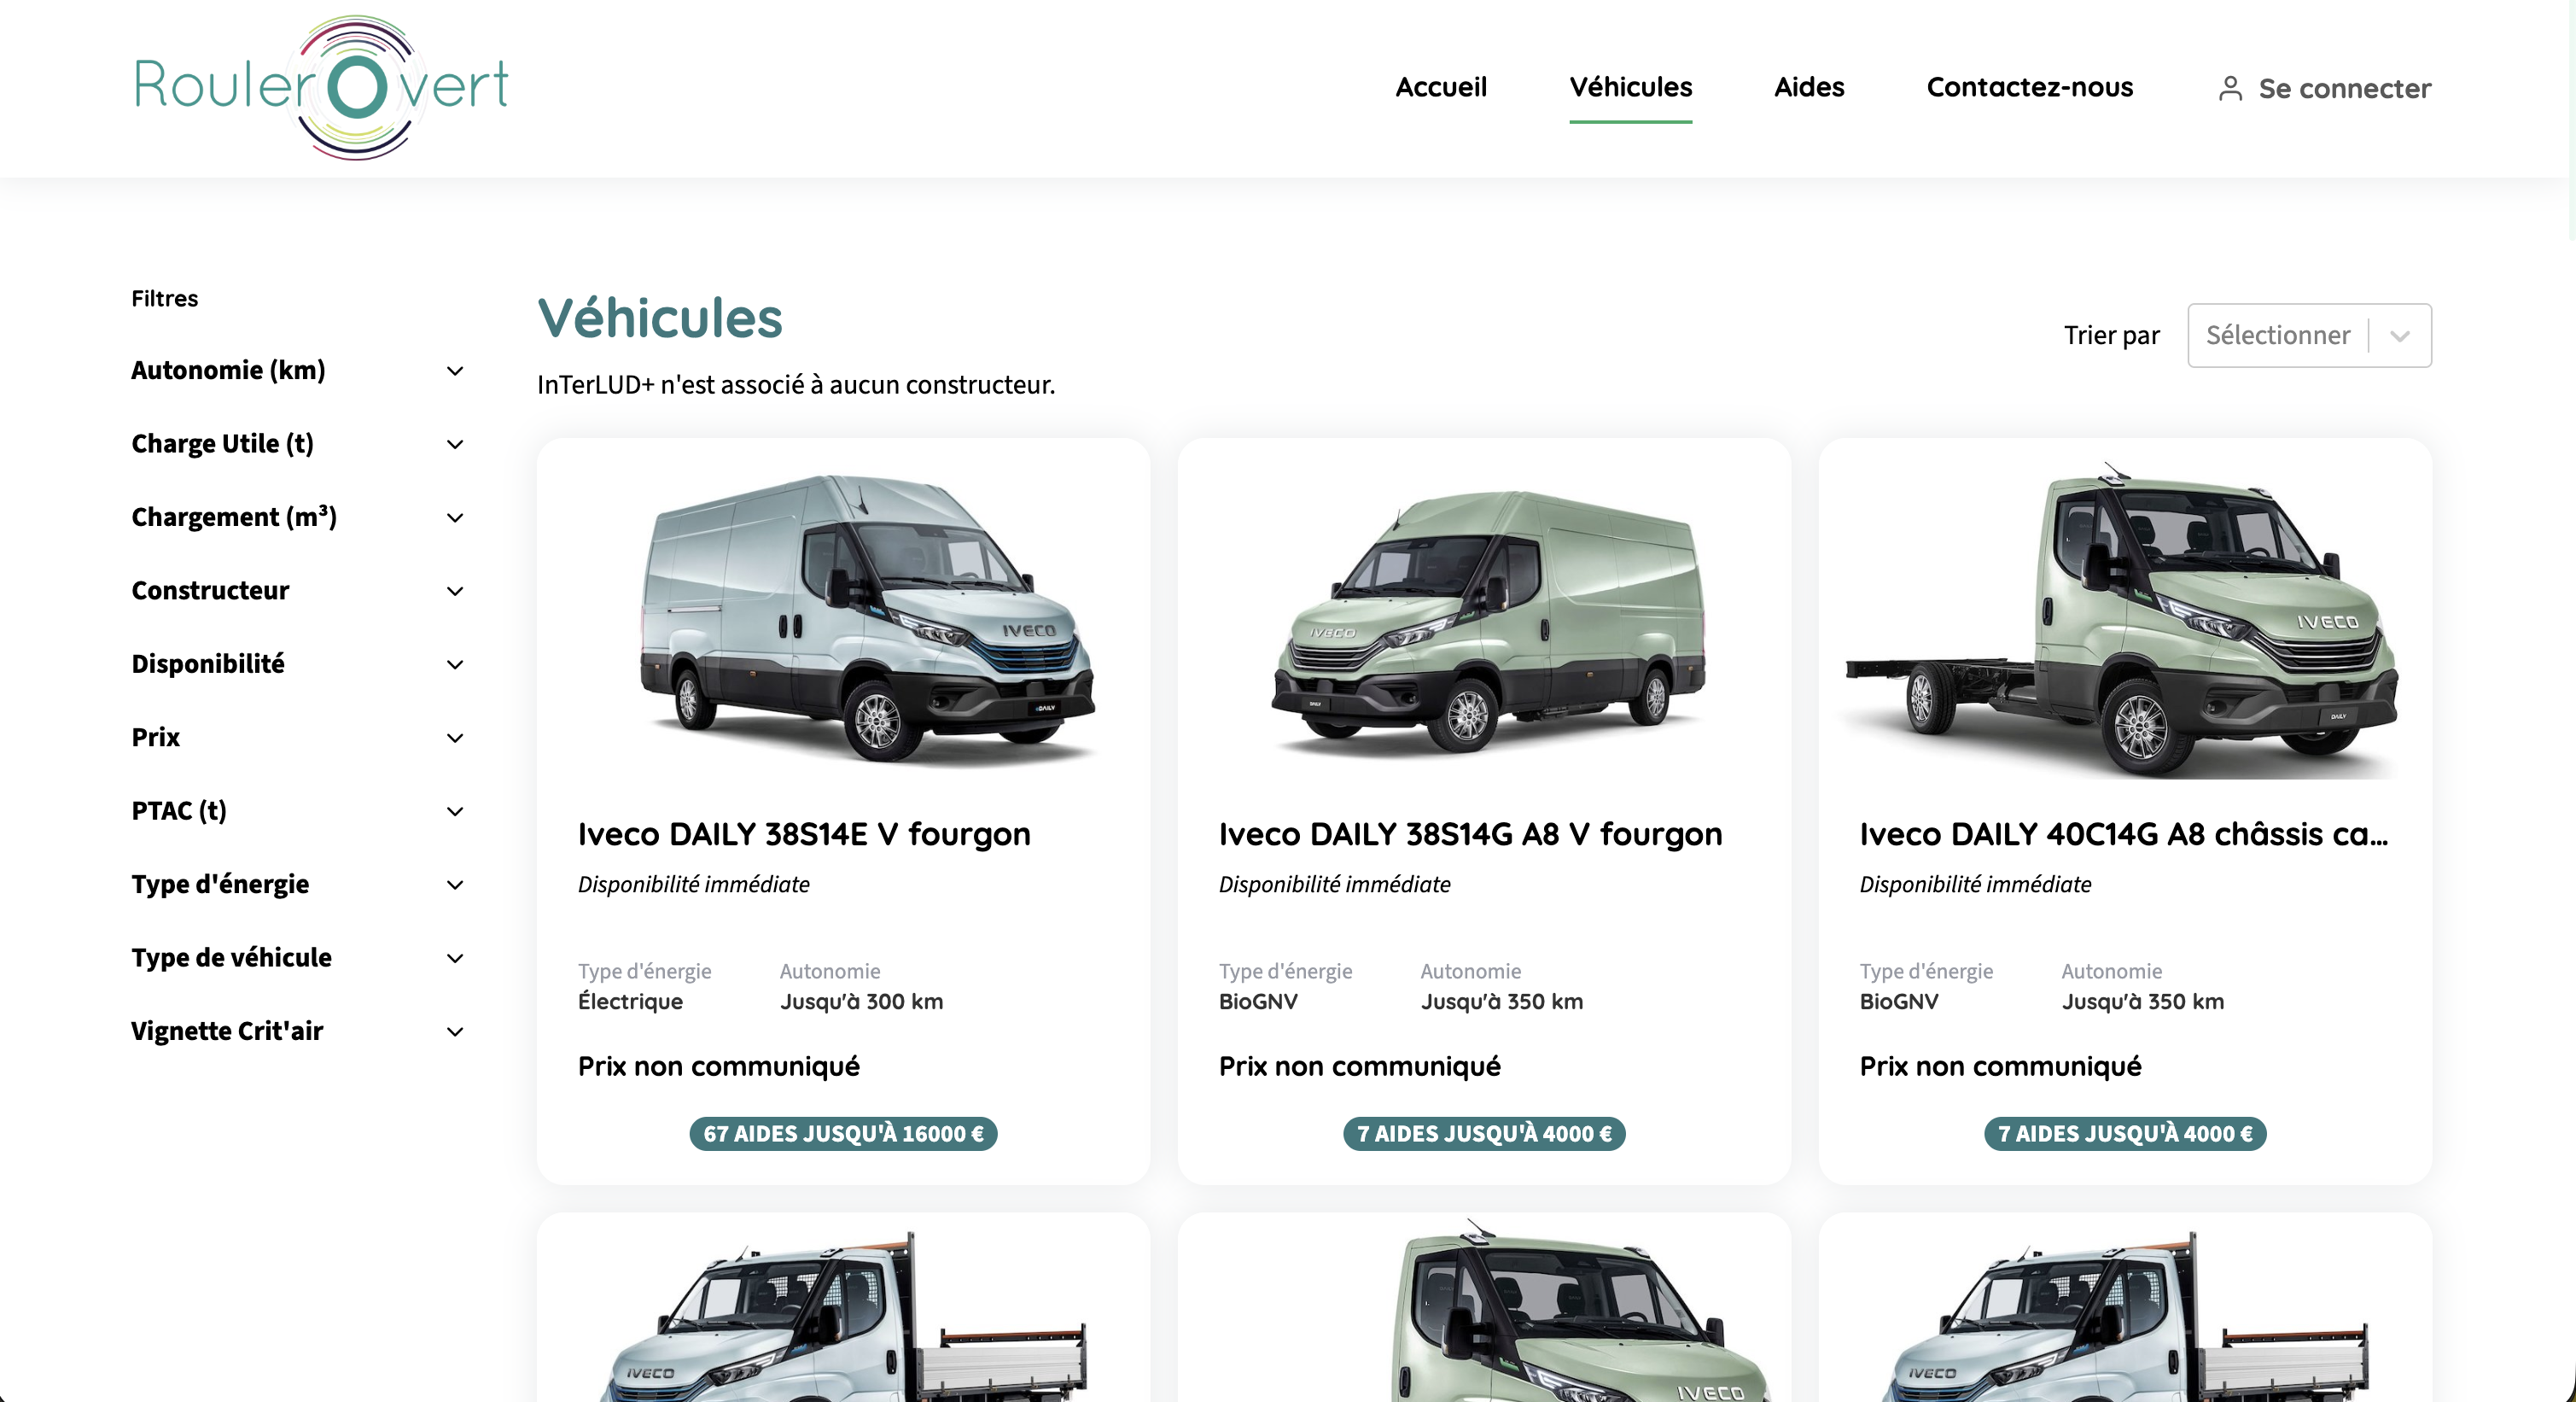Open the Trier par Sélectionner dropdown
The height and width of the screenshot is (1402, 2576).
2278,335
